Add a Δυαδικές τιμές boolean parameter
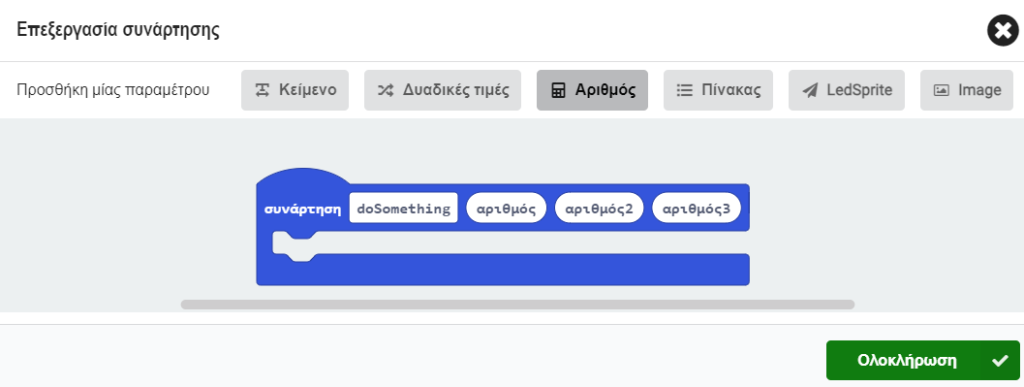Viewport: 1024px width, 387px height. pos(442,90)
